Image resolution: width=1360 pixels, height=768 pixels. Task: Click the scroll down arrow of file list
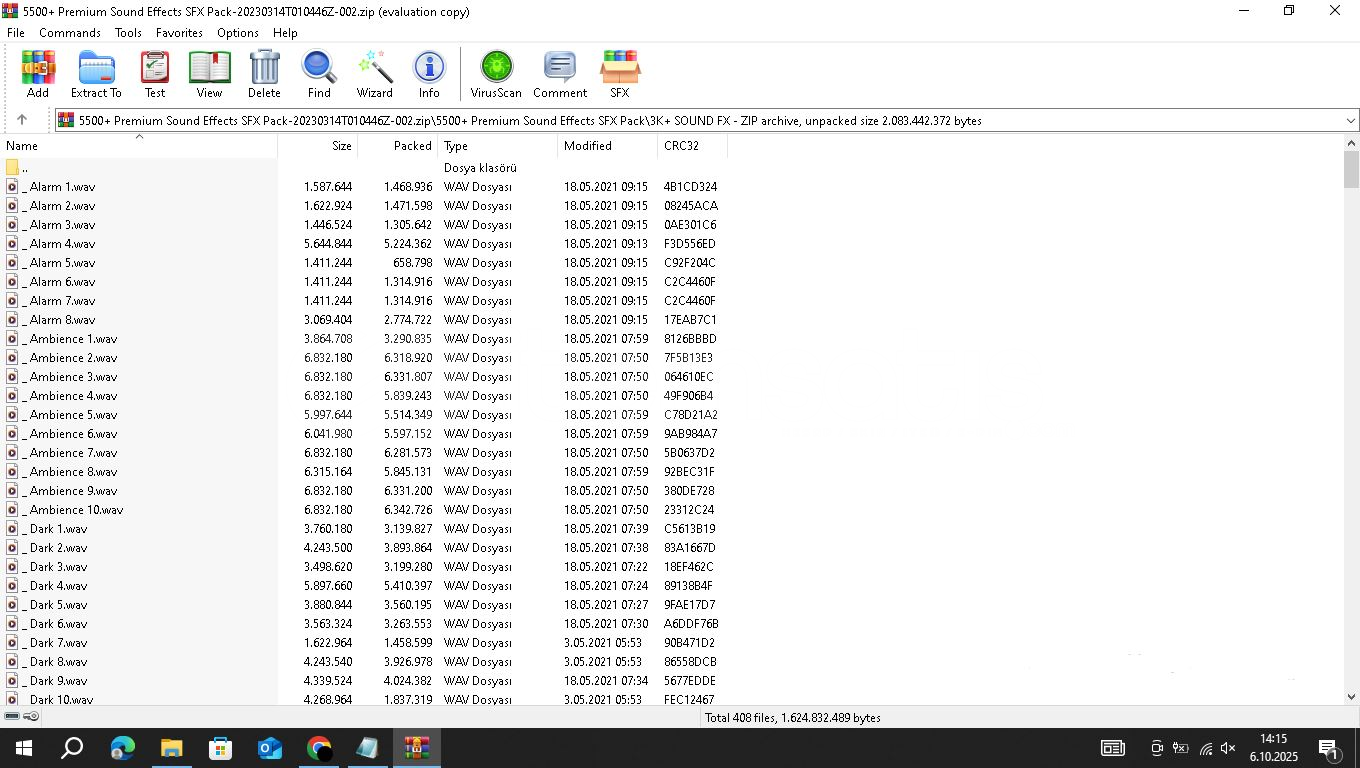pyautogui.click(x=1351, y=697)
